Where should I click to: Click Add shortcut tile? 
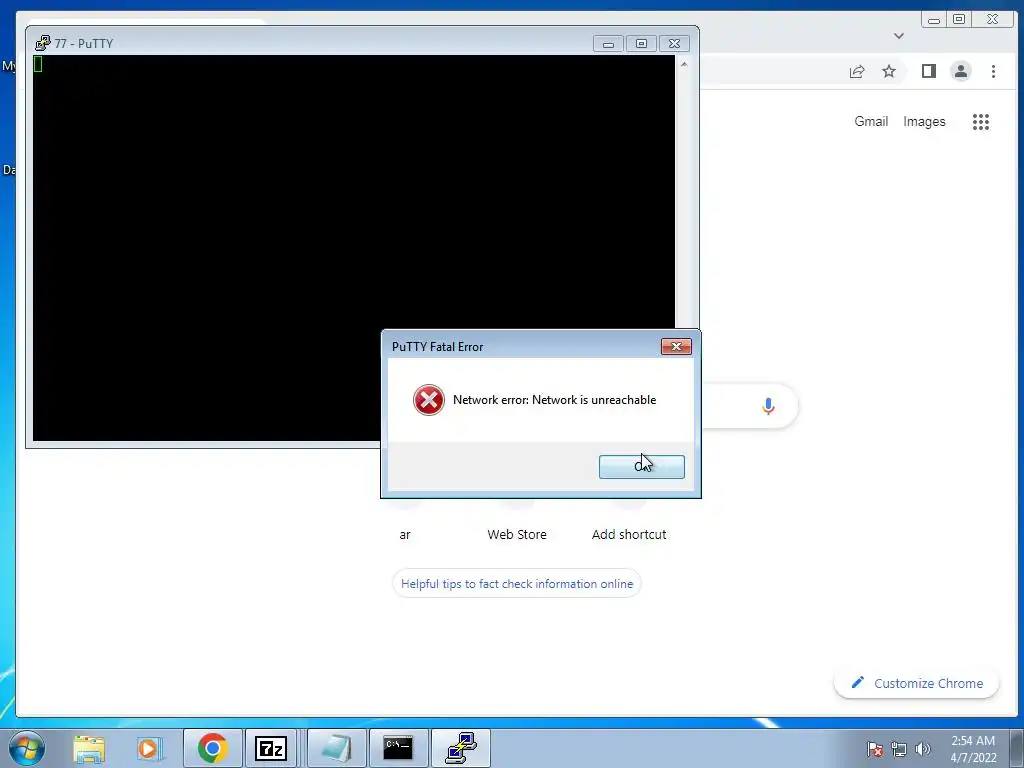tap(629, 534)
